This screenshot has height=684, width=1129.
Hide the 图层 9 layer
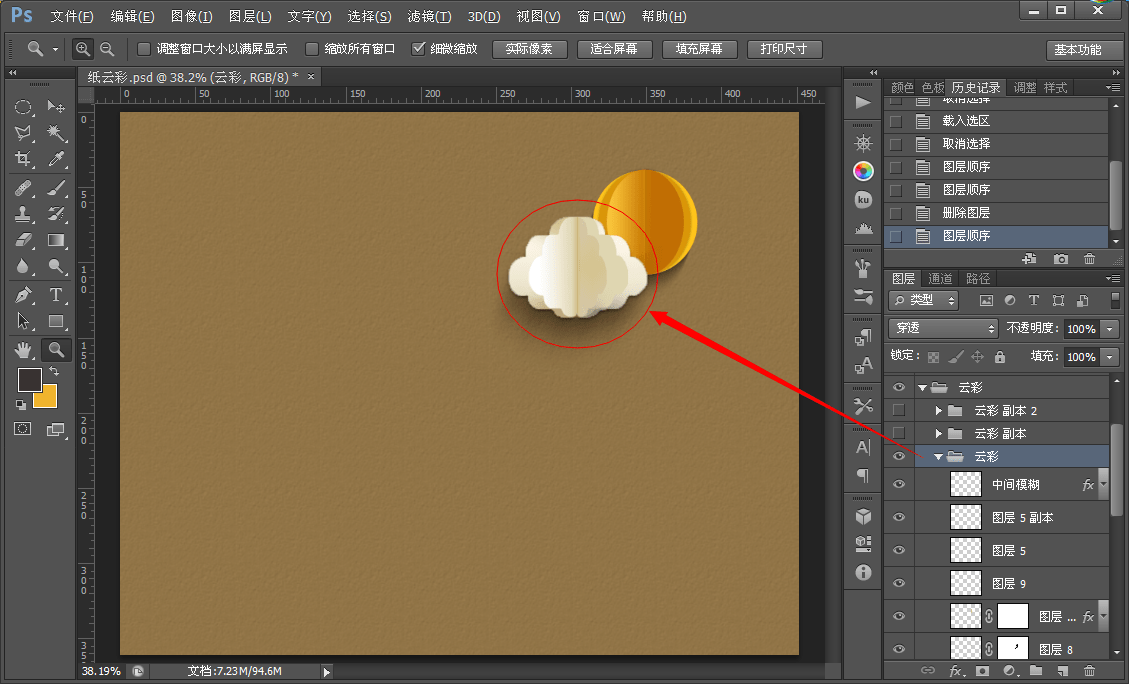tap(899, 583)
